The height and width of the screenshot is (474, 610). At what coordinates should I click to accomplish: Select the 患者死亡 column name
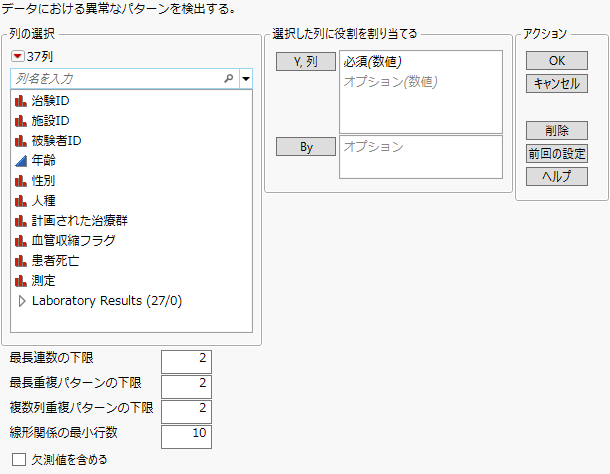[56, 260]
